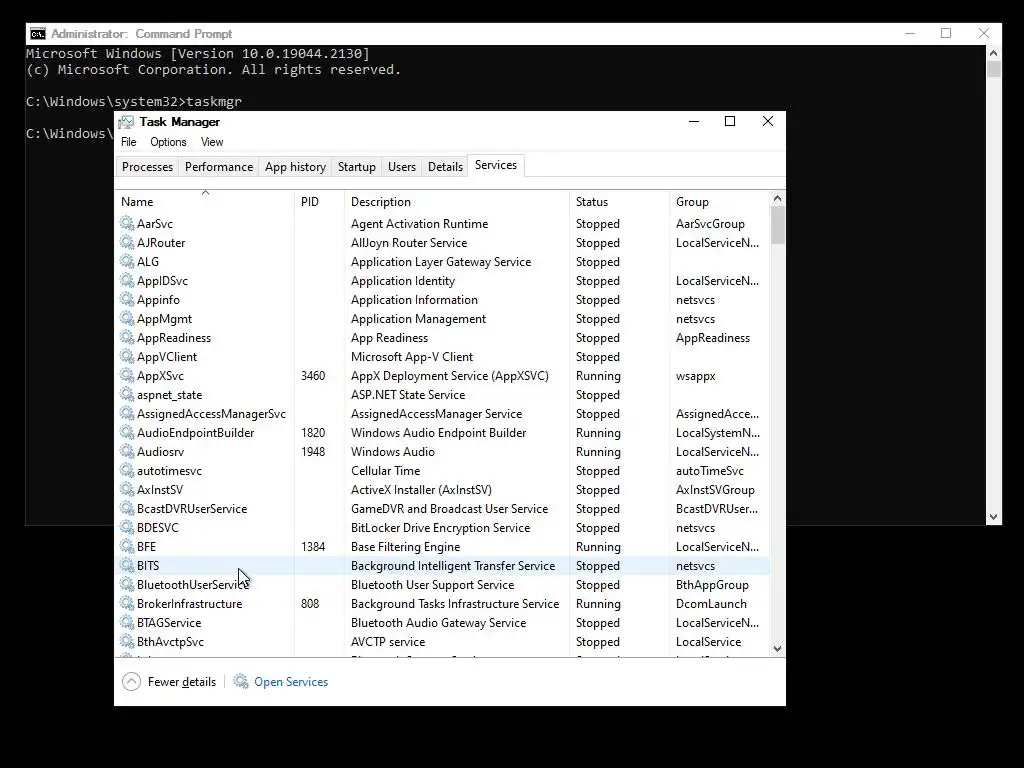Click the gear icon beside BITS
The image size is (1024, 768).
tap(127, 565)
